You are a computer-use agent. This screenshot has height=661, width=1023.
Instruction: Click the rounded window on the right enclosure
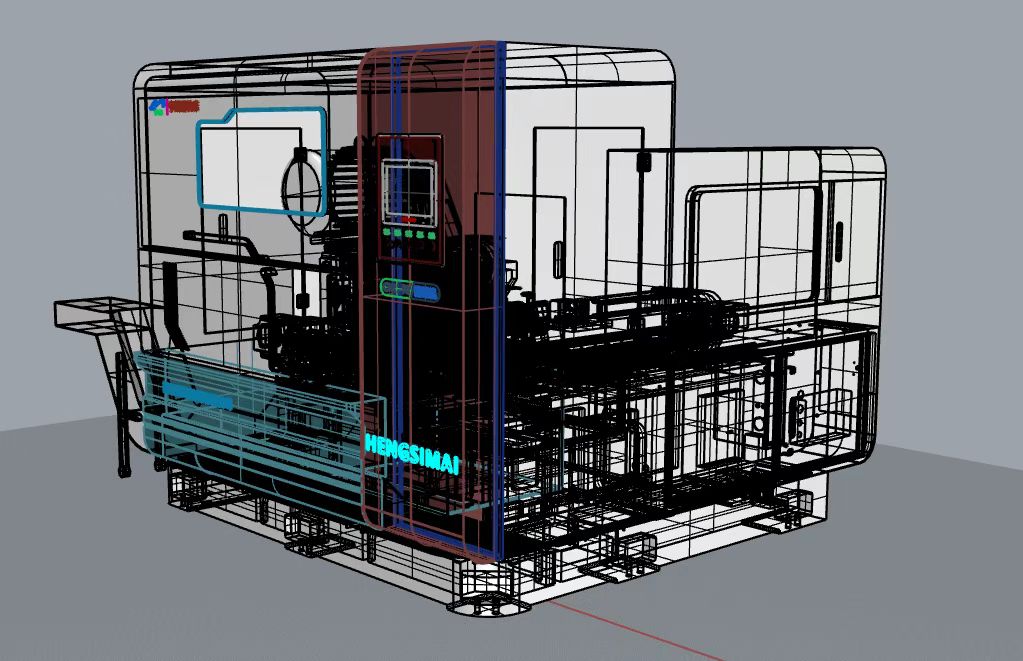[x=750, y=240]
